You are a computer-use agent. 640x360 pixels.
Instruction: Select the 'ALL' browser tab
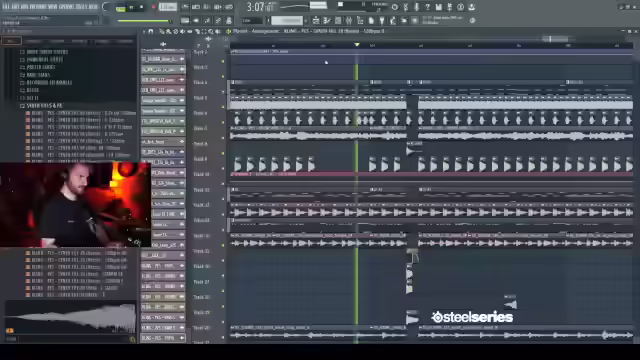pyautogui.click(x=11, y=41)
